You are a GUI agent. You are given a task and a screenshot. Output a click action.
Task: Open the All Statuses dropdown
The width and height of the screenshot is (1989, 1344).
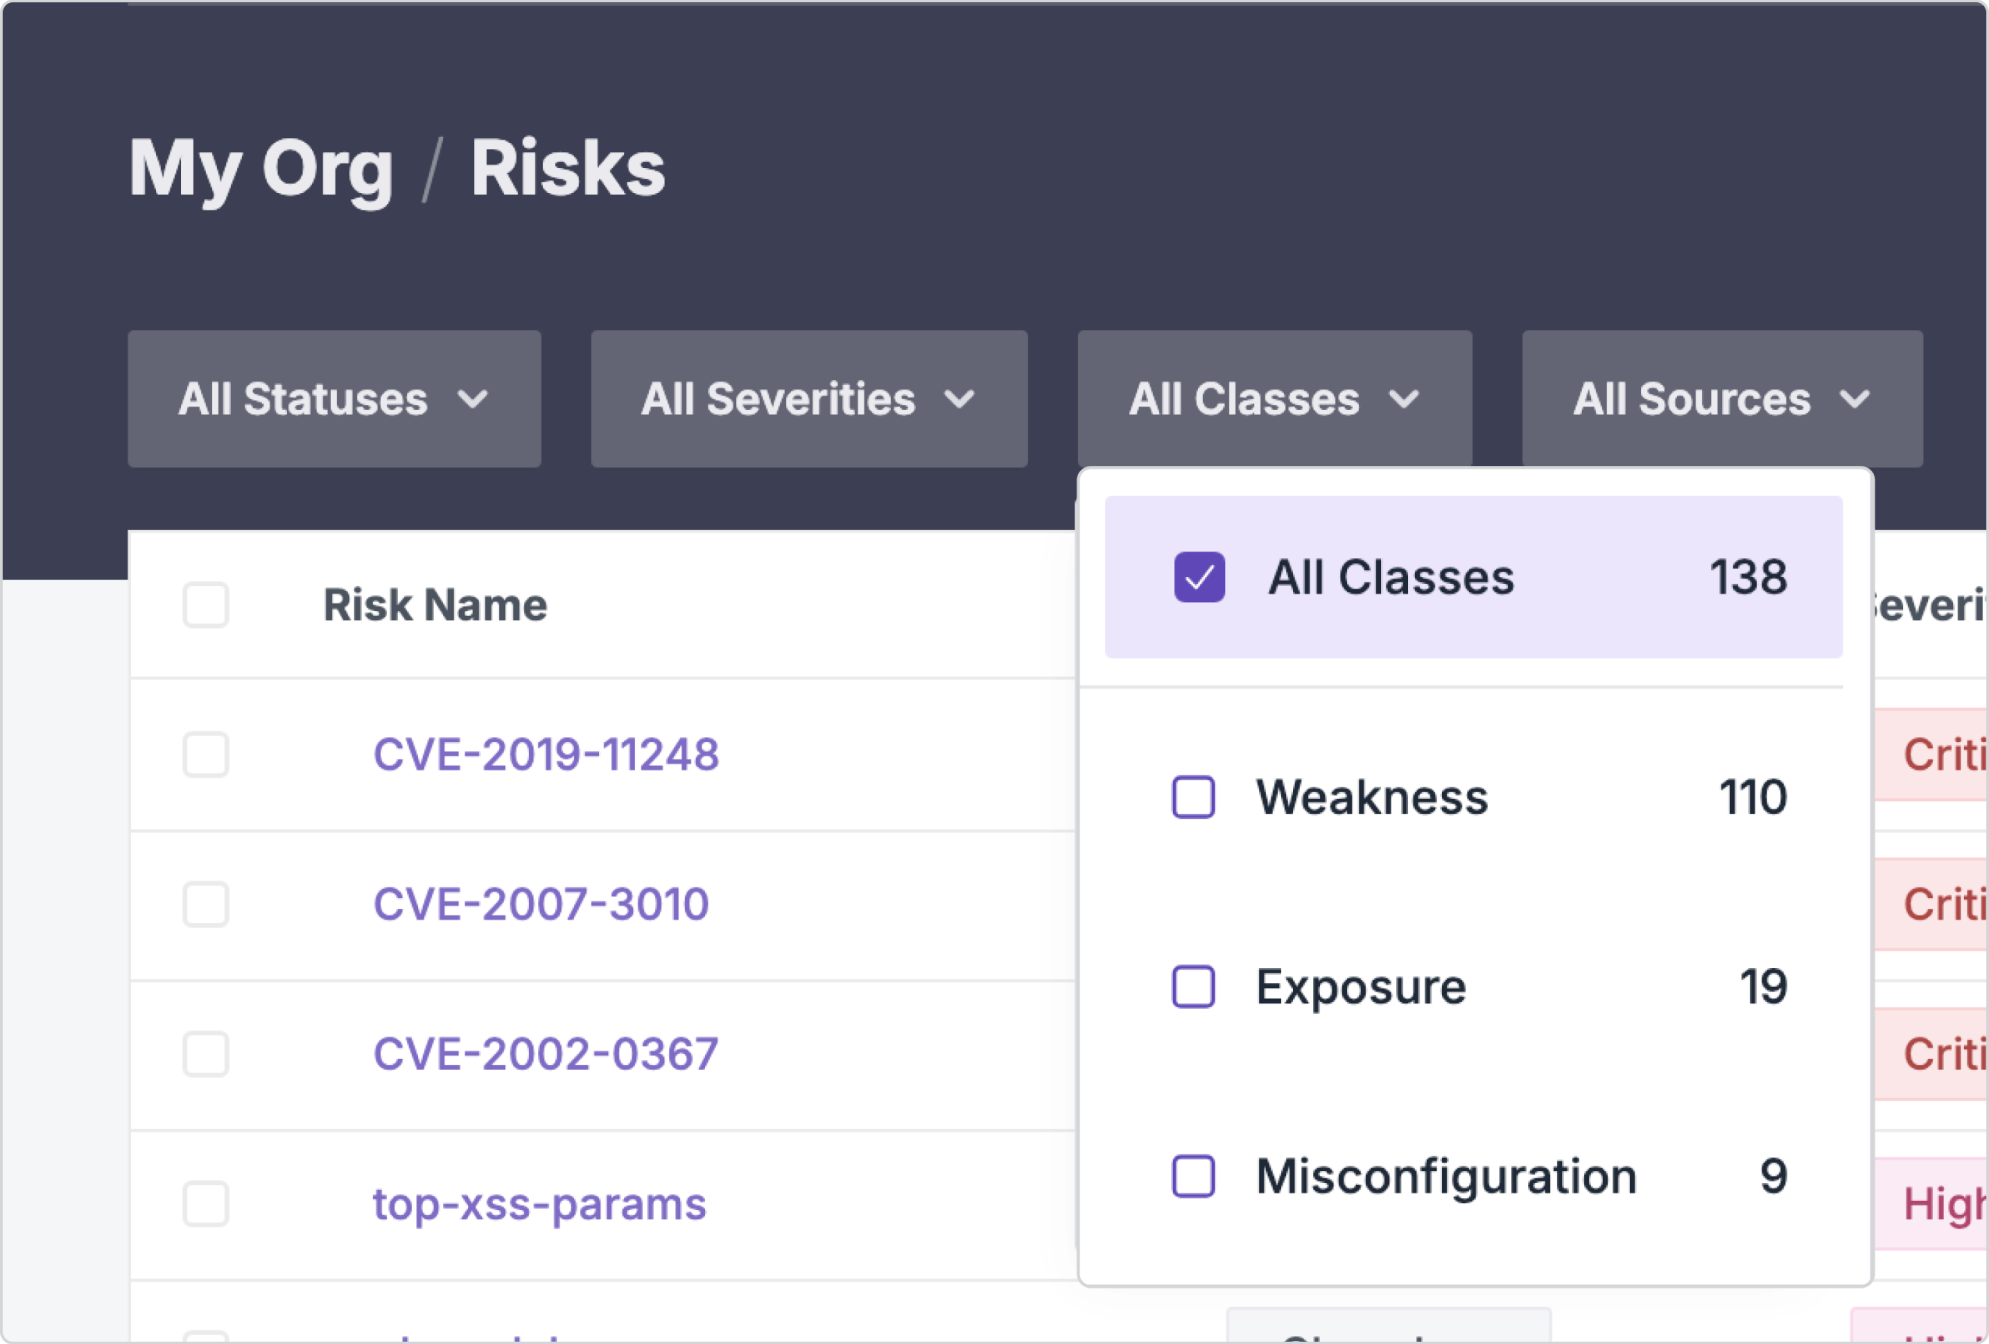(333, 399)
